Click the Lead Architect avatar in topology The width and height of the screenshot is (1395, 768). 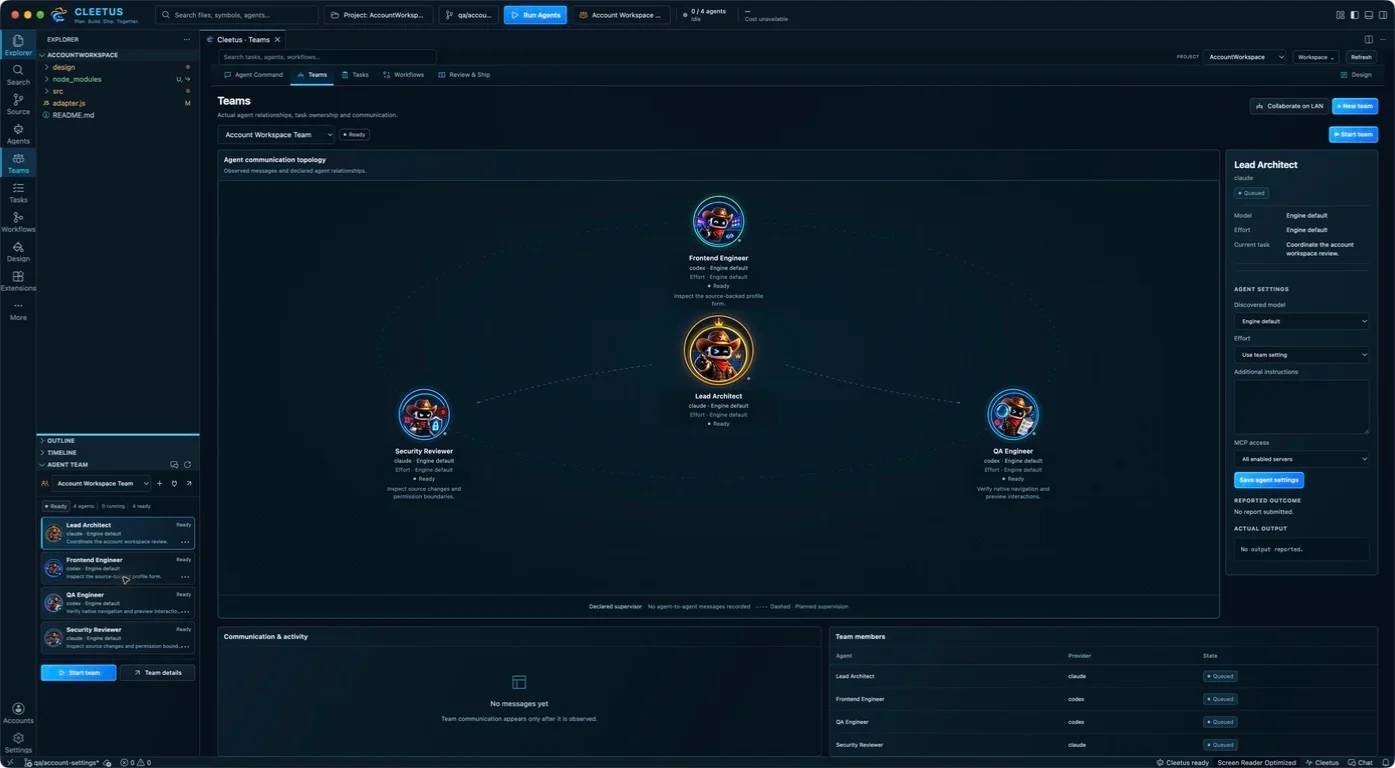point(718,351)
